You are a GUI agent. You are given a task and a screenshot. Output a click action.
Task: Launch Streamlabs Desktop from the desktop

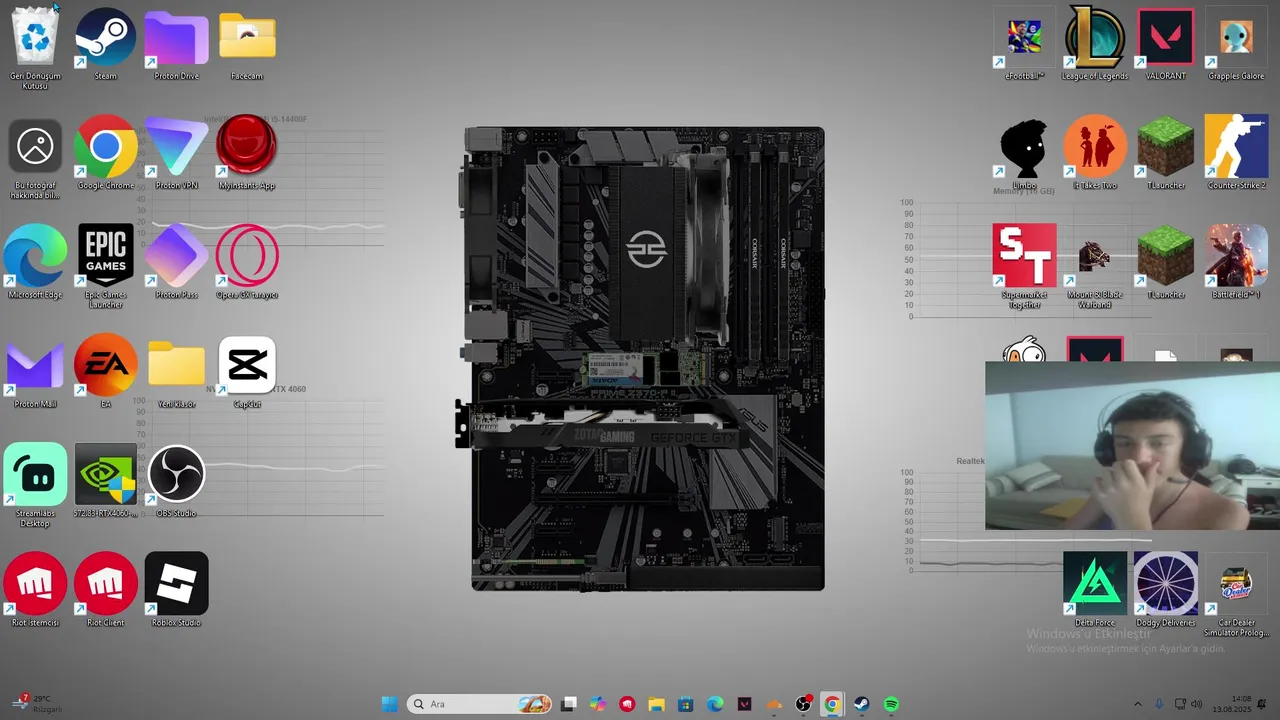[x=36, y=486]
